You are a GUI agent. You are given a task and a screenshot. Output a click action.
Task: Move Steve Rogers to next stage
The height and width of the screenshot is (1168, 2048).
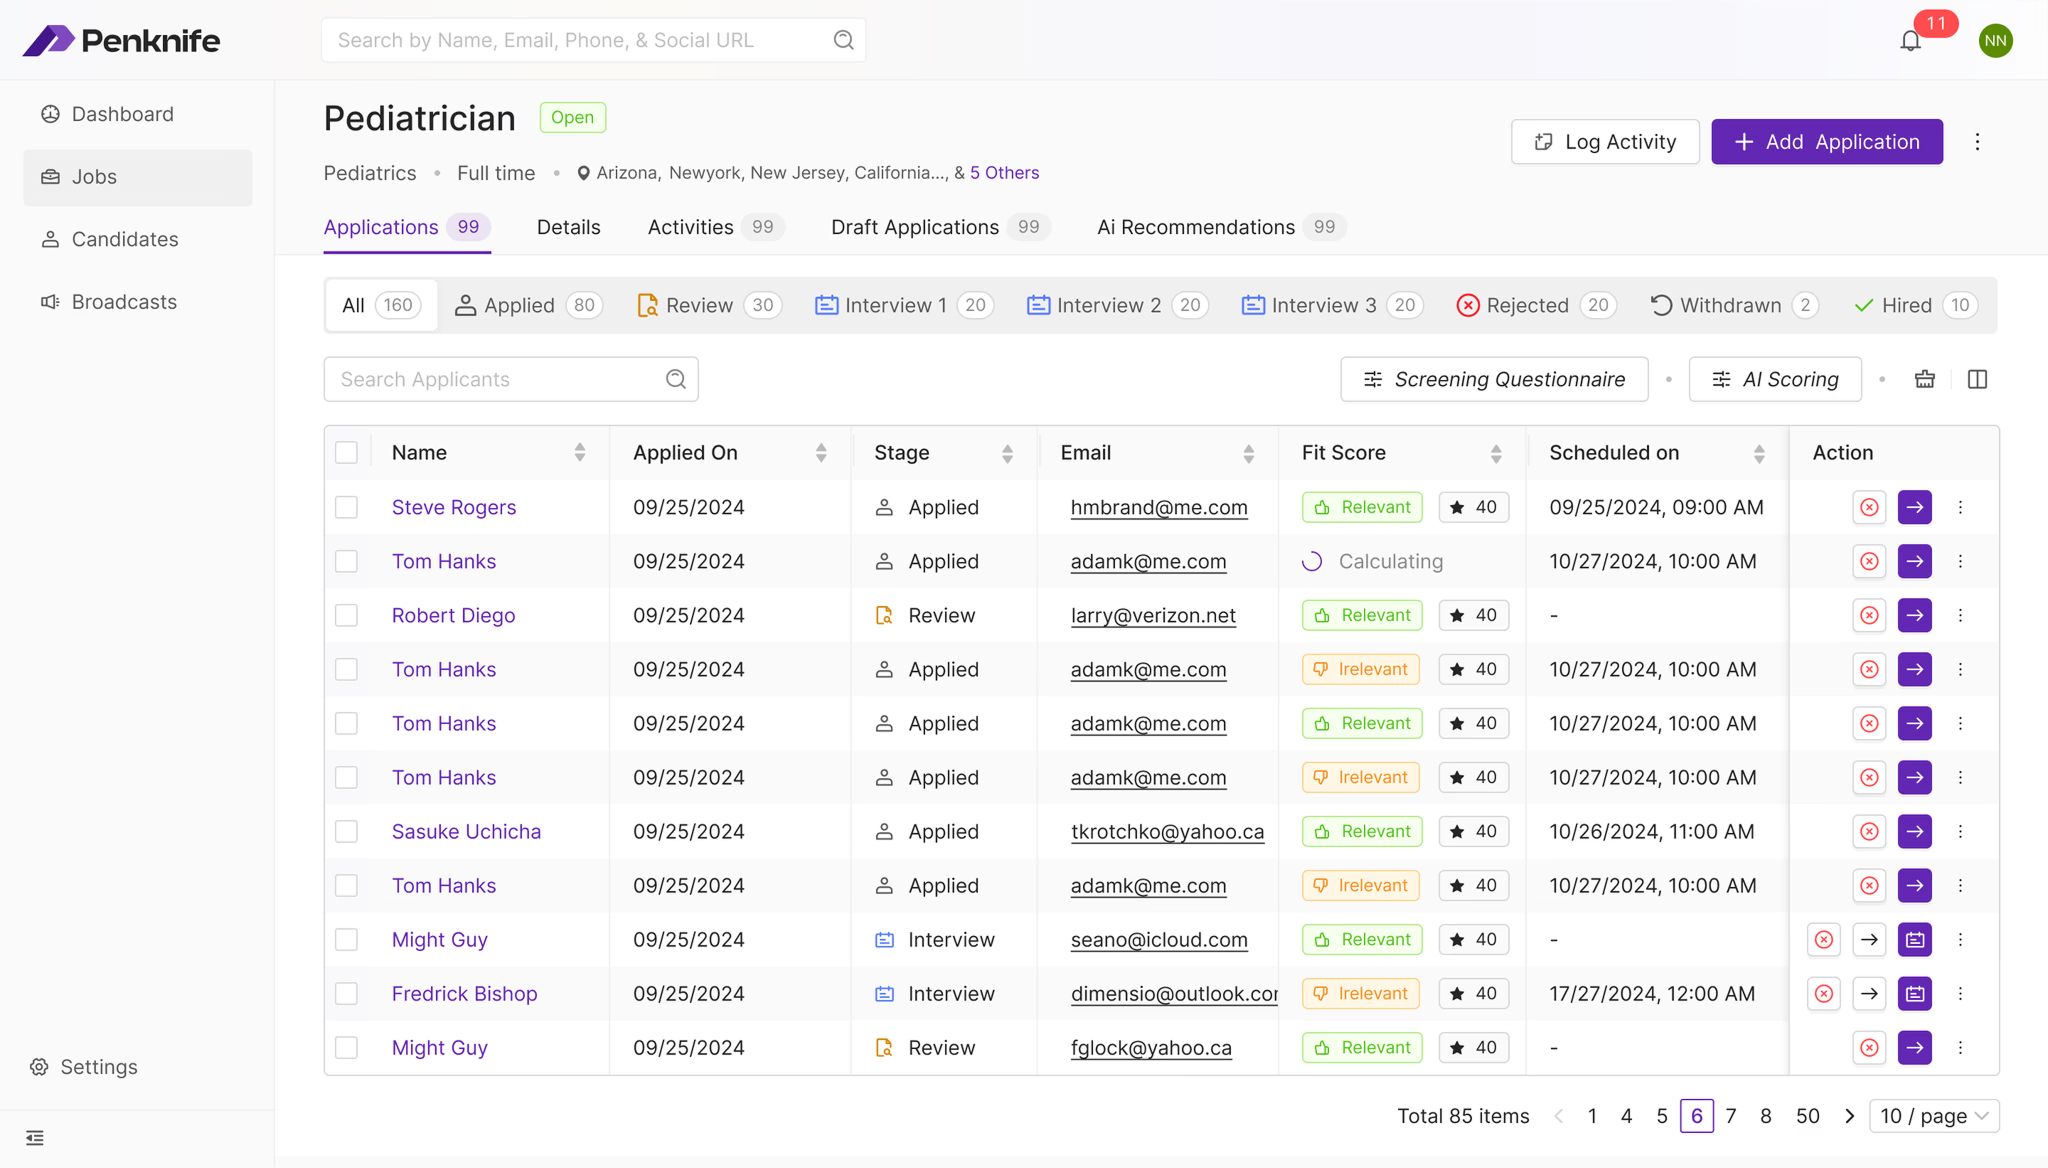(x=1914, y=507)
